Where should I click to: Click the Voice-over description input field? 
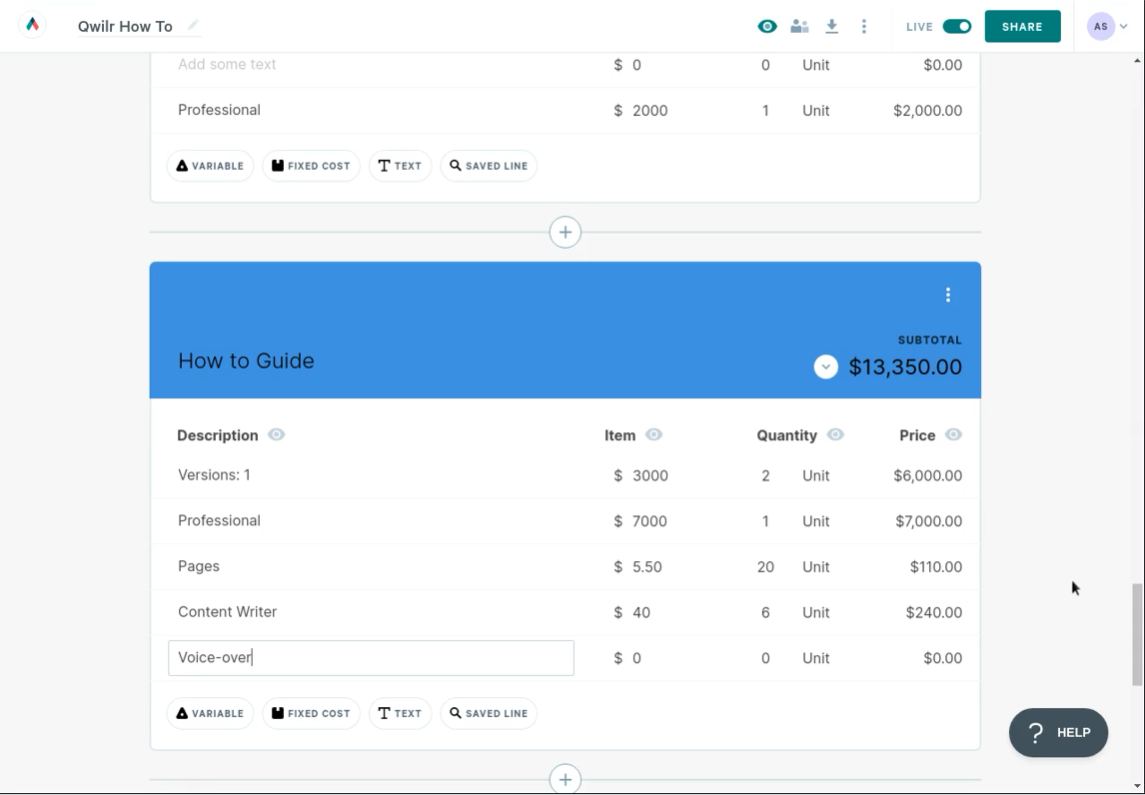click(x=371, y=658)
